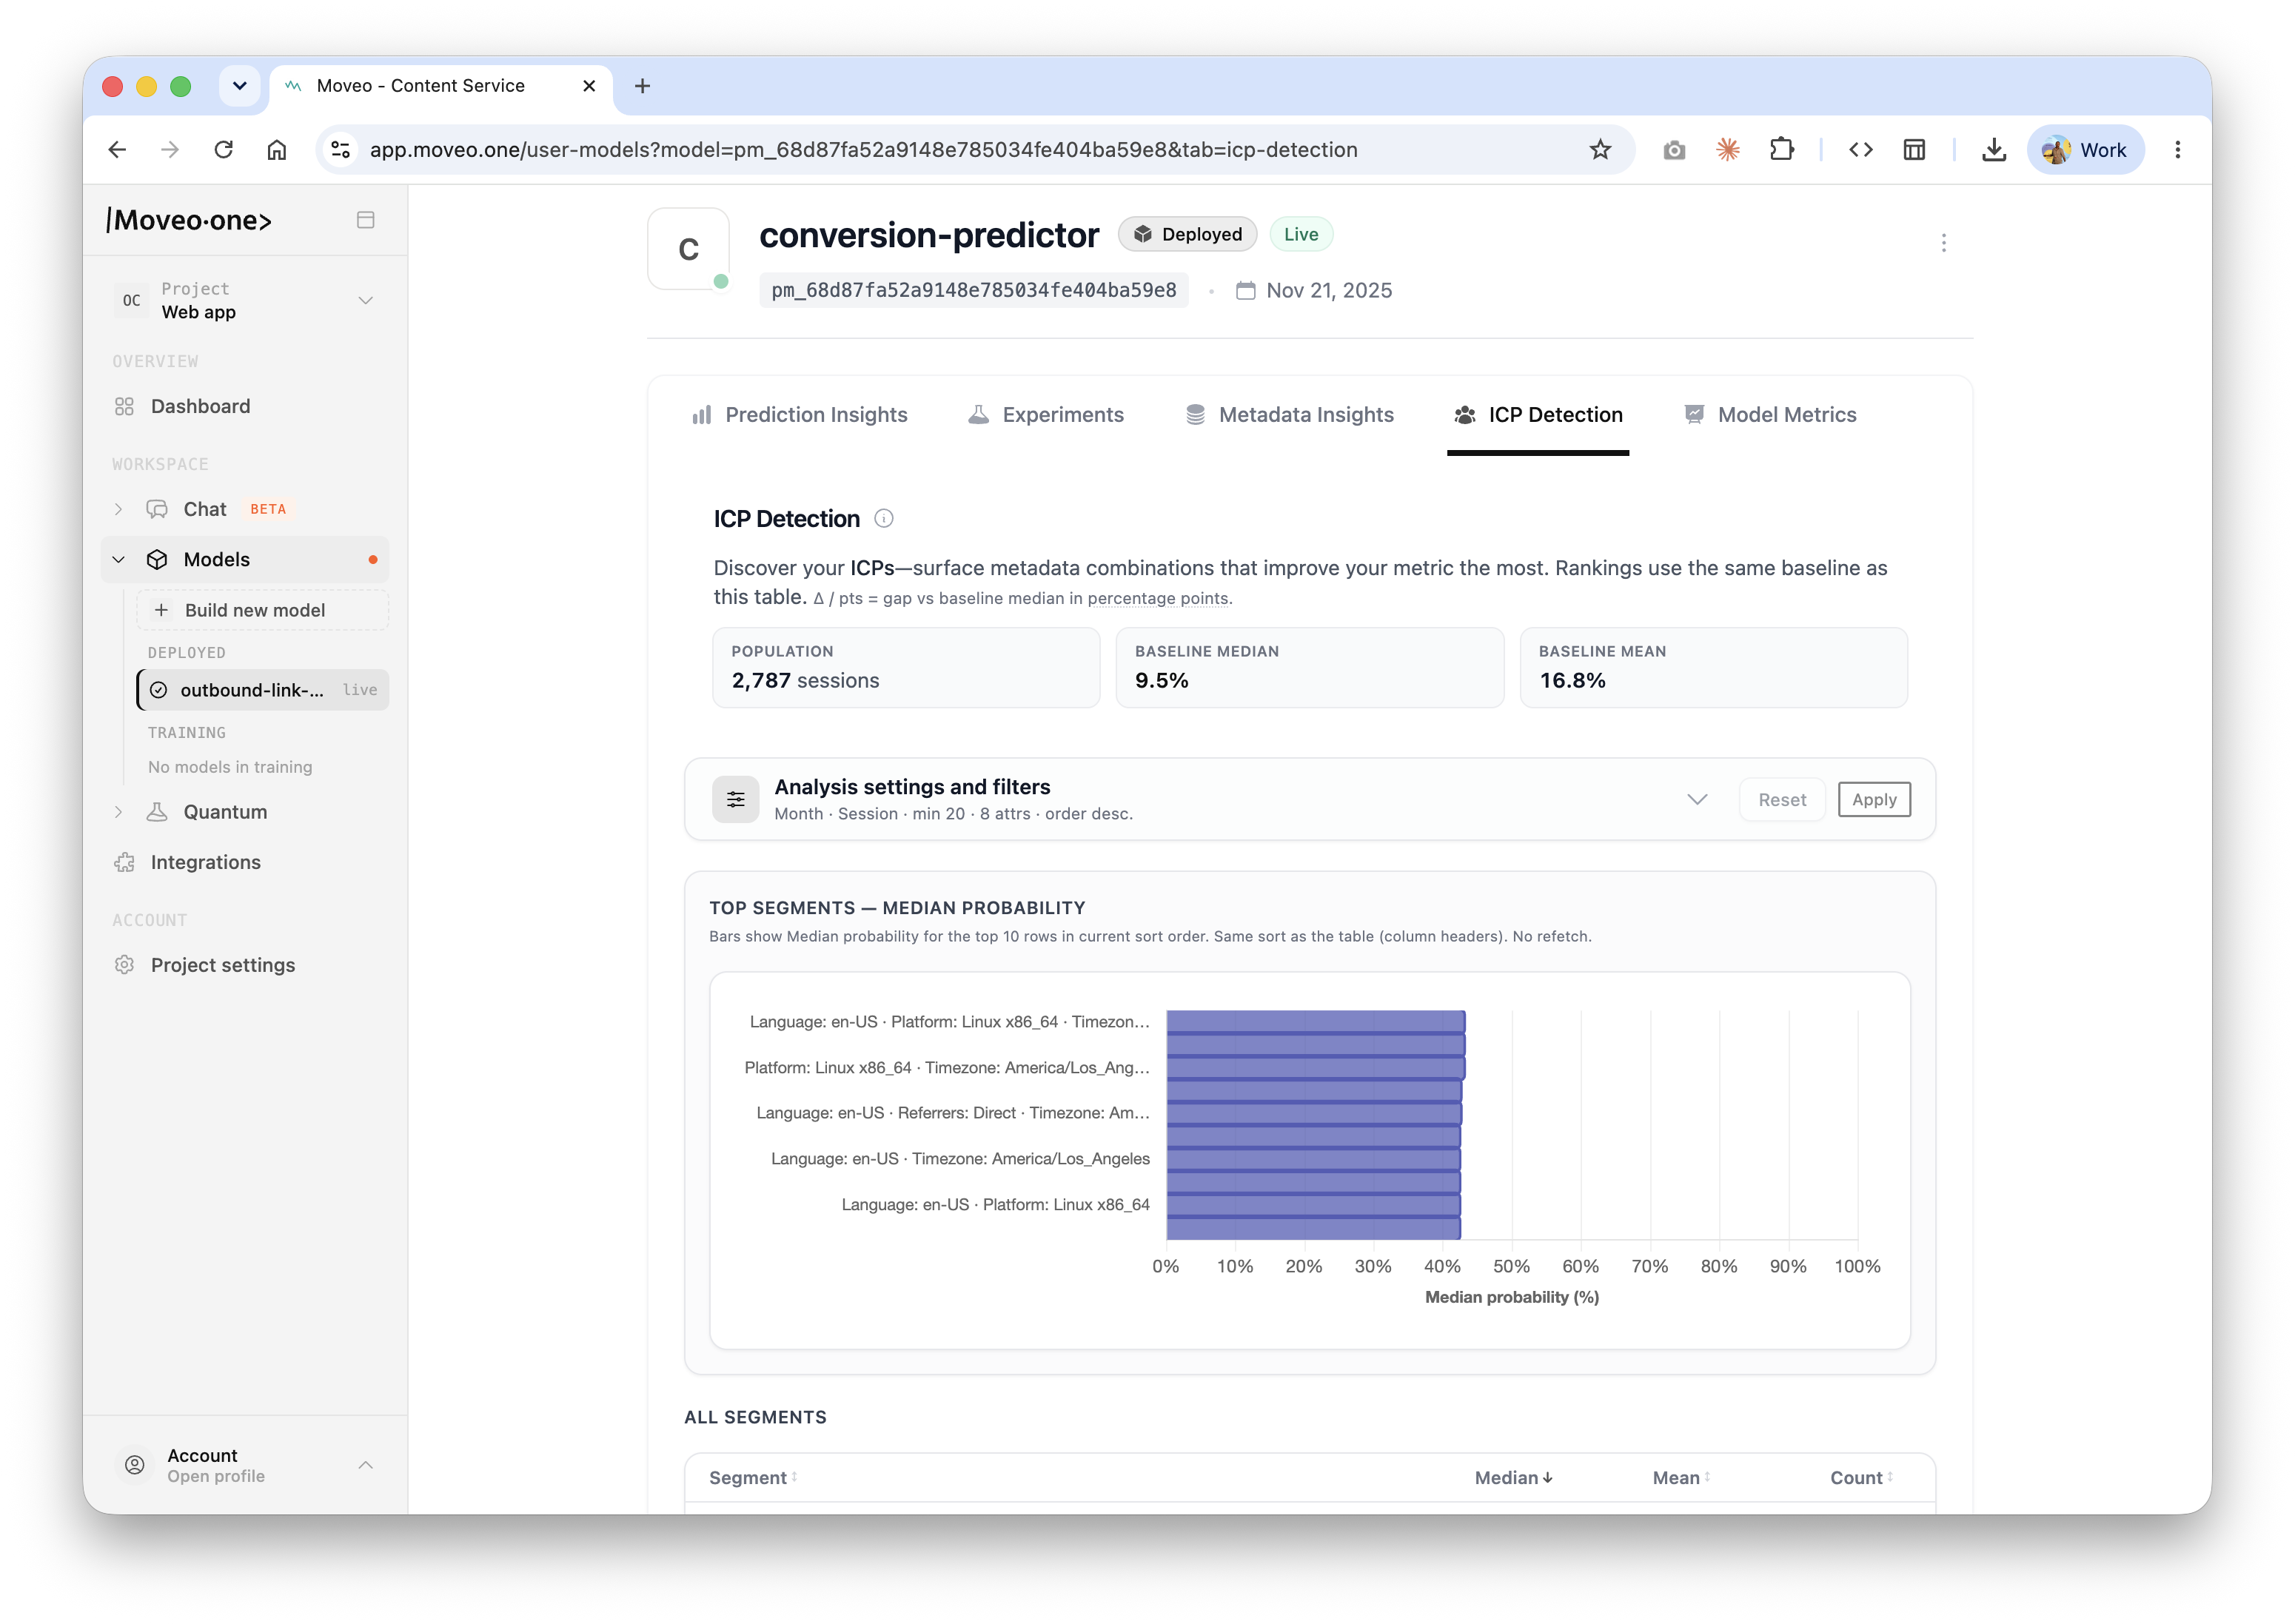Viewport: 2295px width, 1624px height.
Task: Sort table by Count column
Action: click(x=1861, y=1477)
